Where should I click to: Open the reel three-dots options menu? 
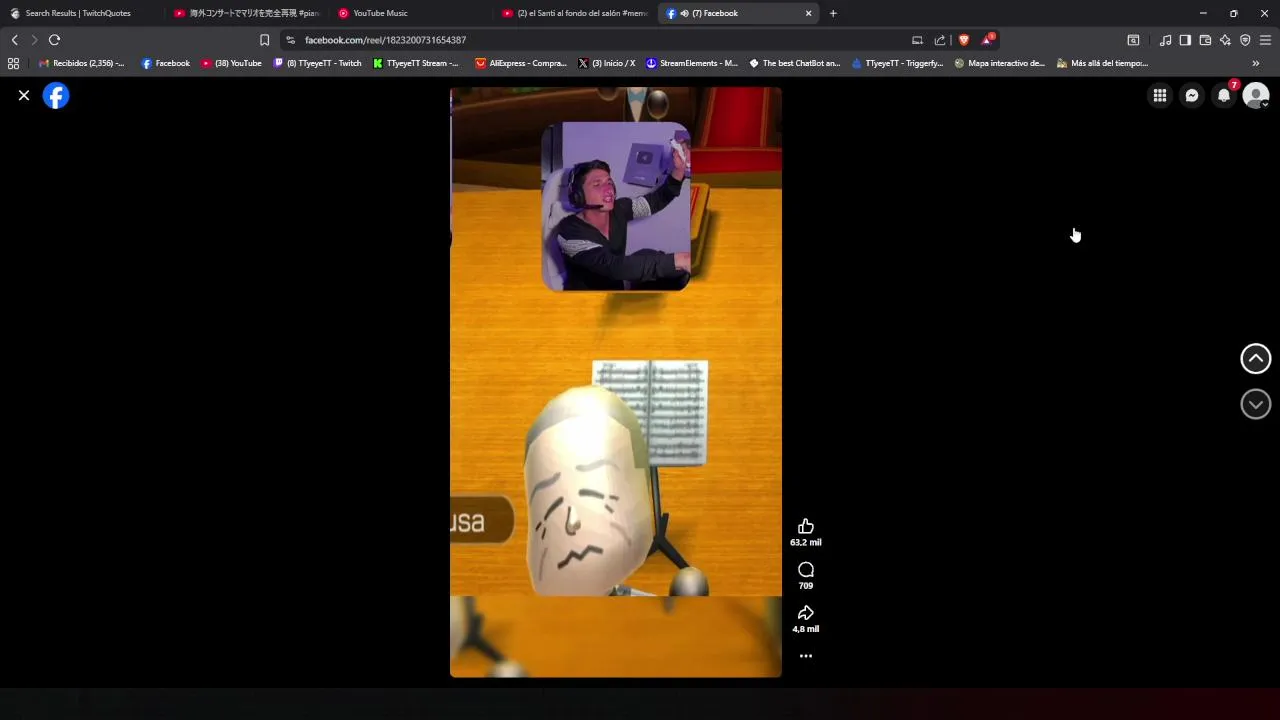(x=806, y=656)
